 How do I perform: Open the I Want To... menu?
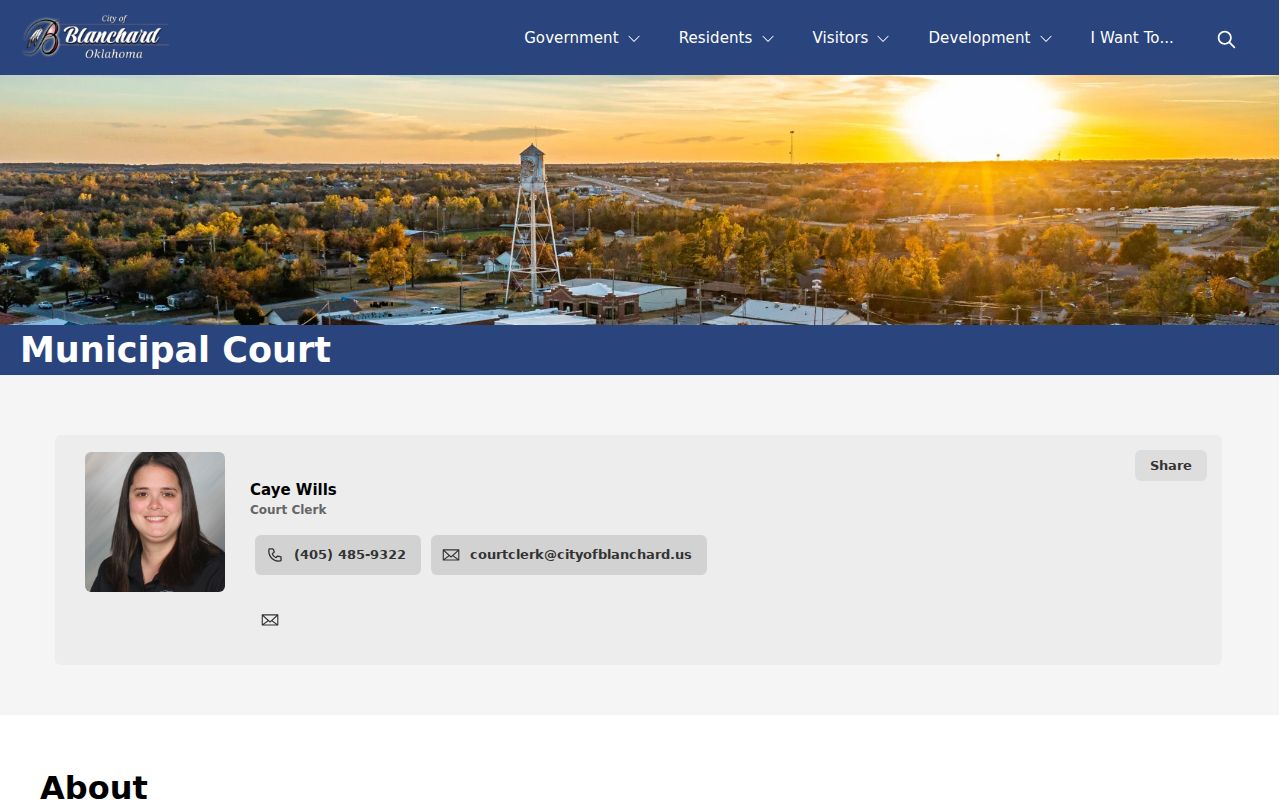[1132, 38]
